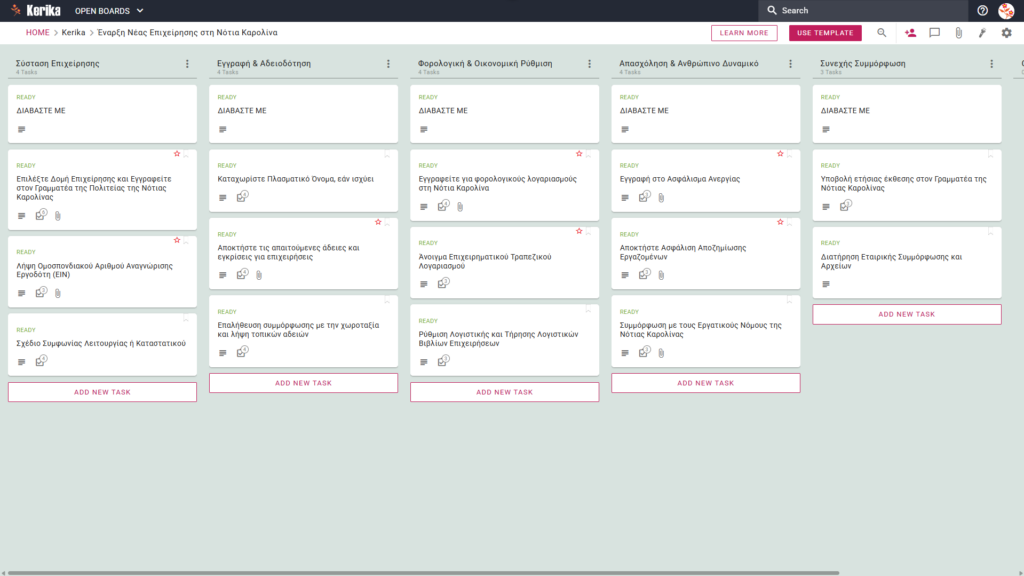Toggle star on Αποκτήστε Ασφάλιση Αποζημίωσης Εργαζομένων card
This screenshot has width=1024, height=576.
pyautogui.click(x=780, y=223)
